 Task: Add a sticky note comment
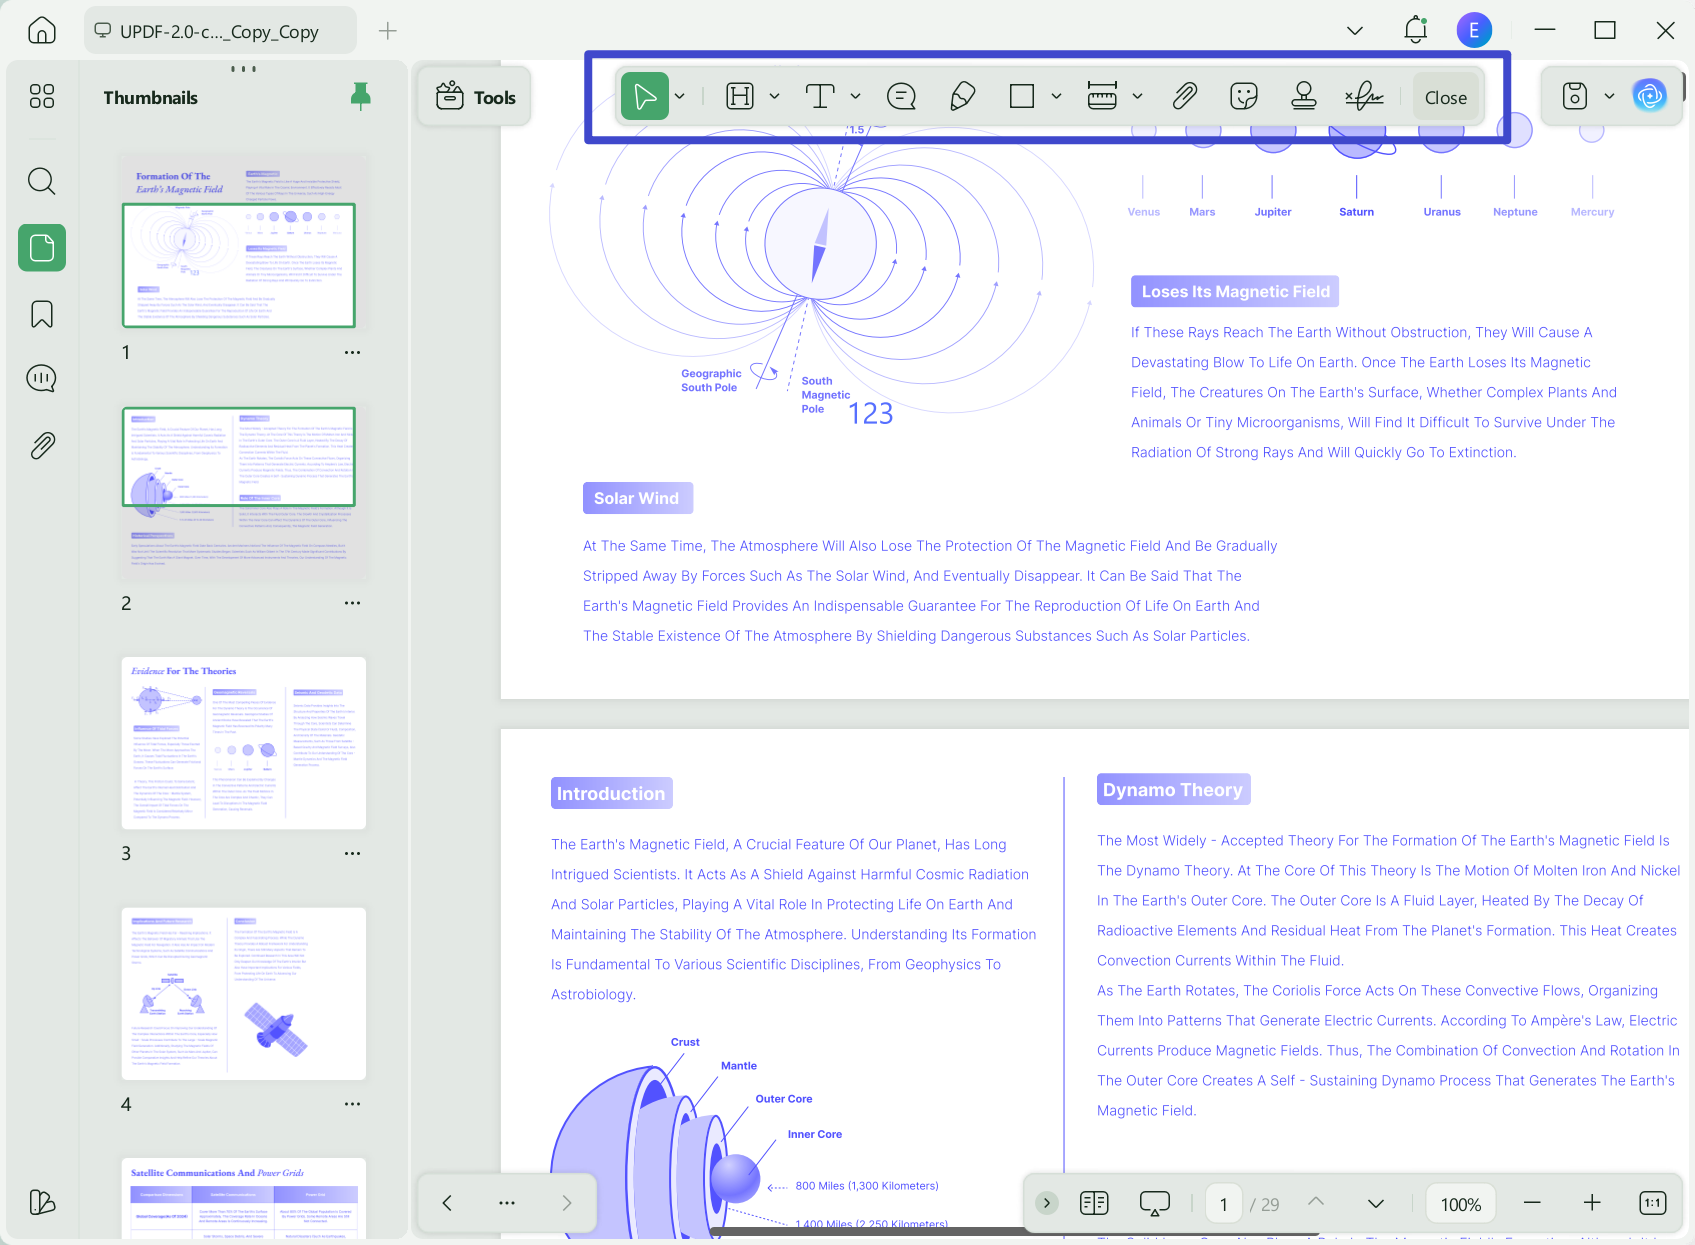(901, 97)
